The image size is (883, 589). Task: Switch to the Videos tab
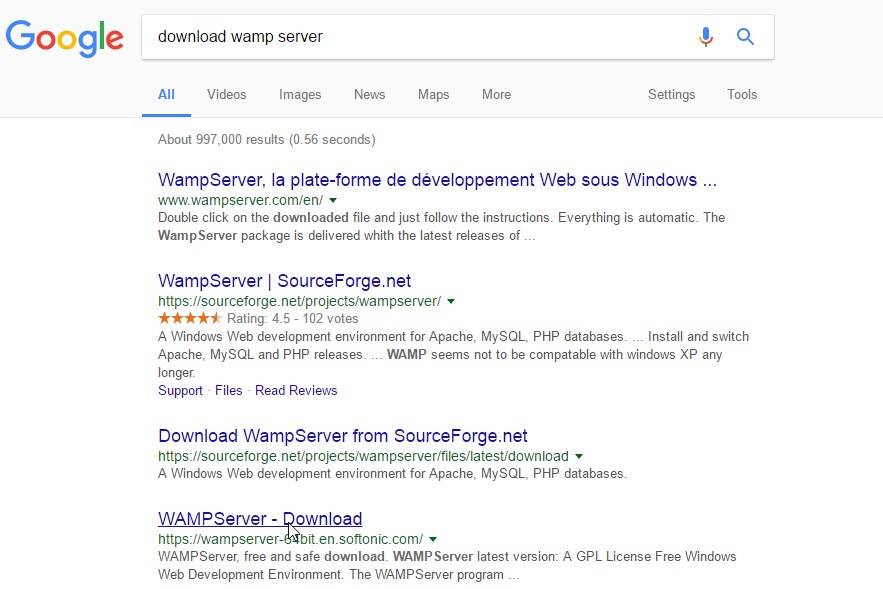[x=226, y=94]
